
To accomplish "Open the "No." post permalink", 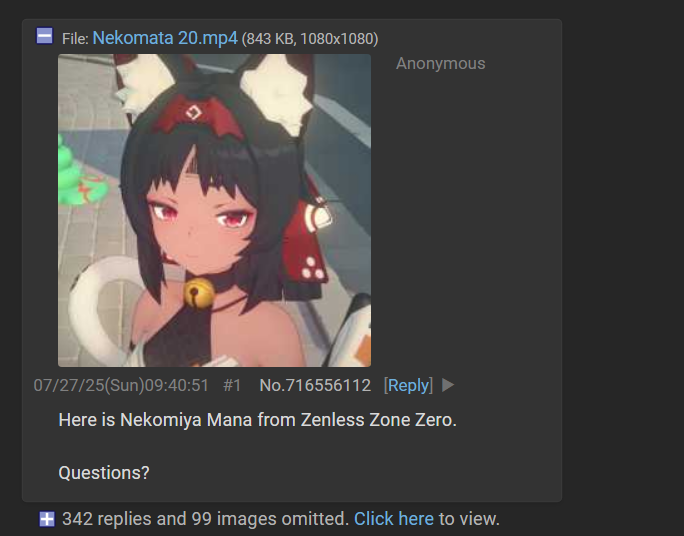I will point(272,386).
